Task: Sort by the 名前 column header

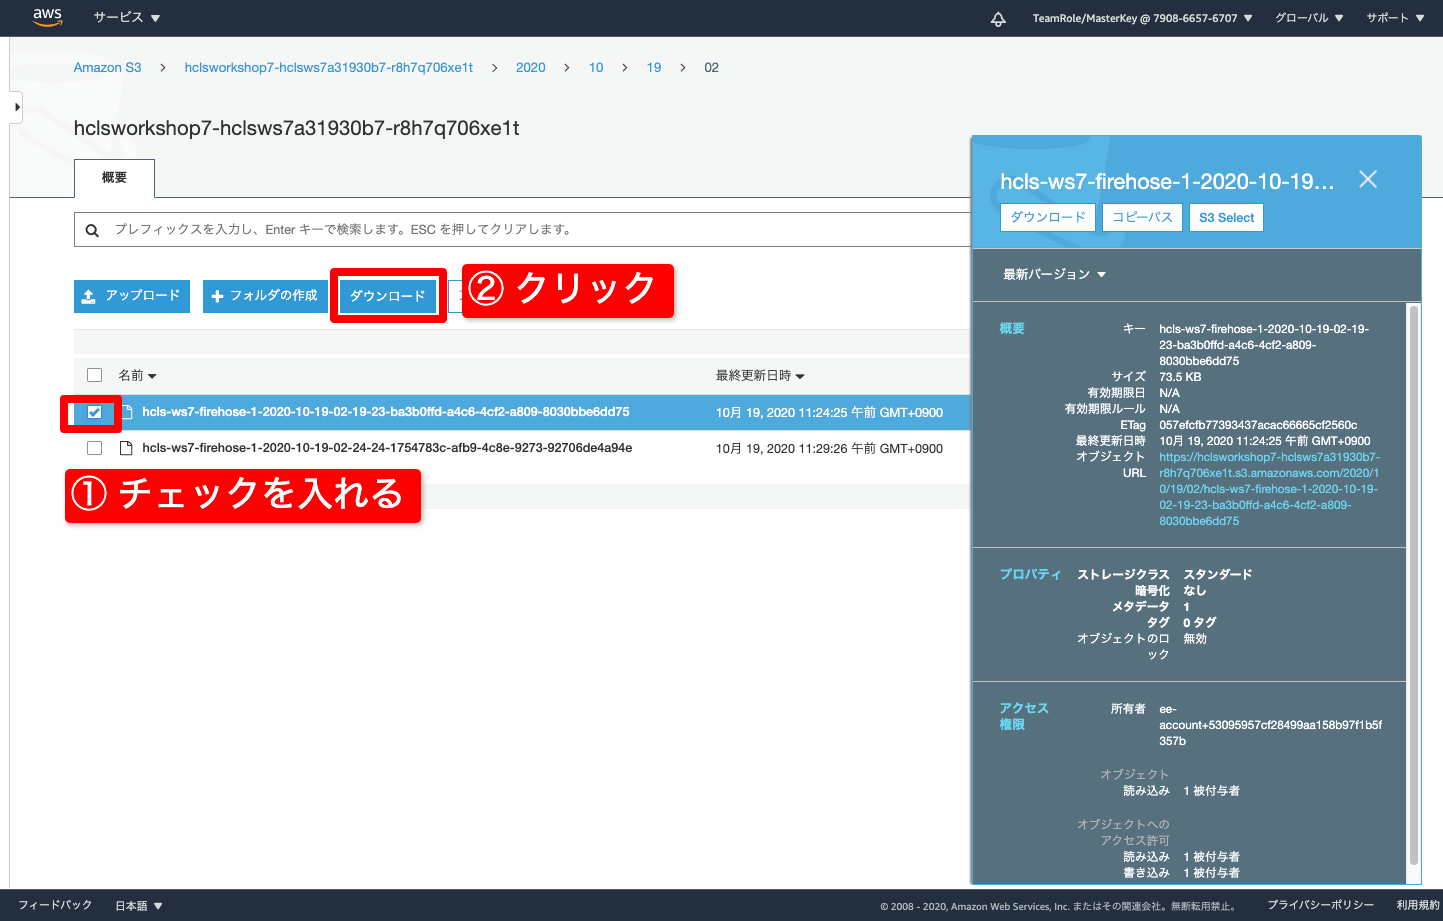Action: [137, 375]
